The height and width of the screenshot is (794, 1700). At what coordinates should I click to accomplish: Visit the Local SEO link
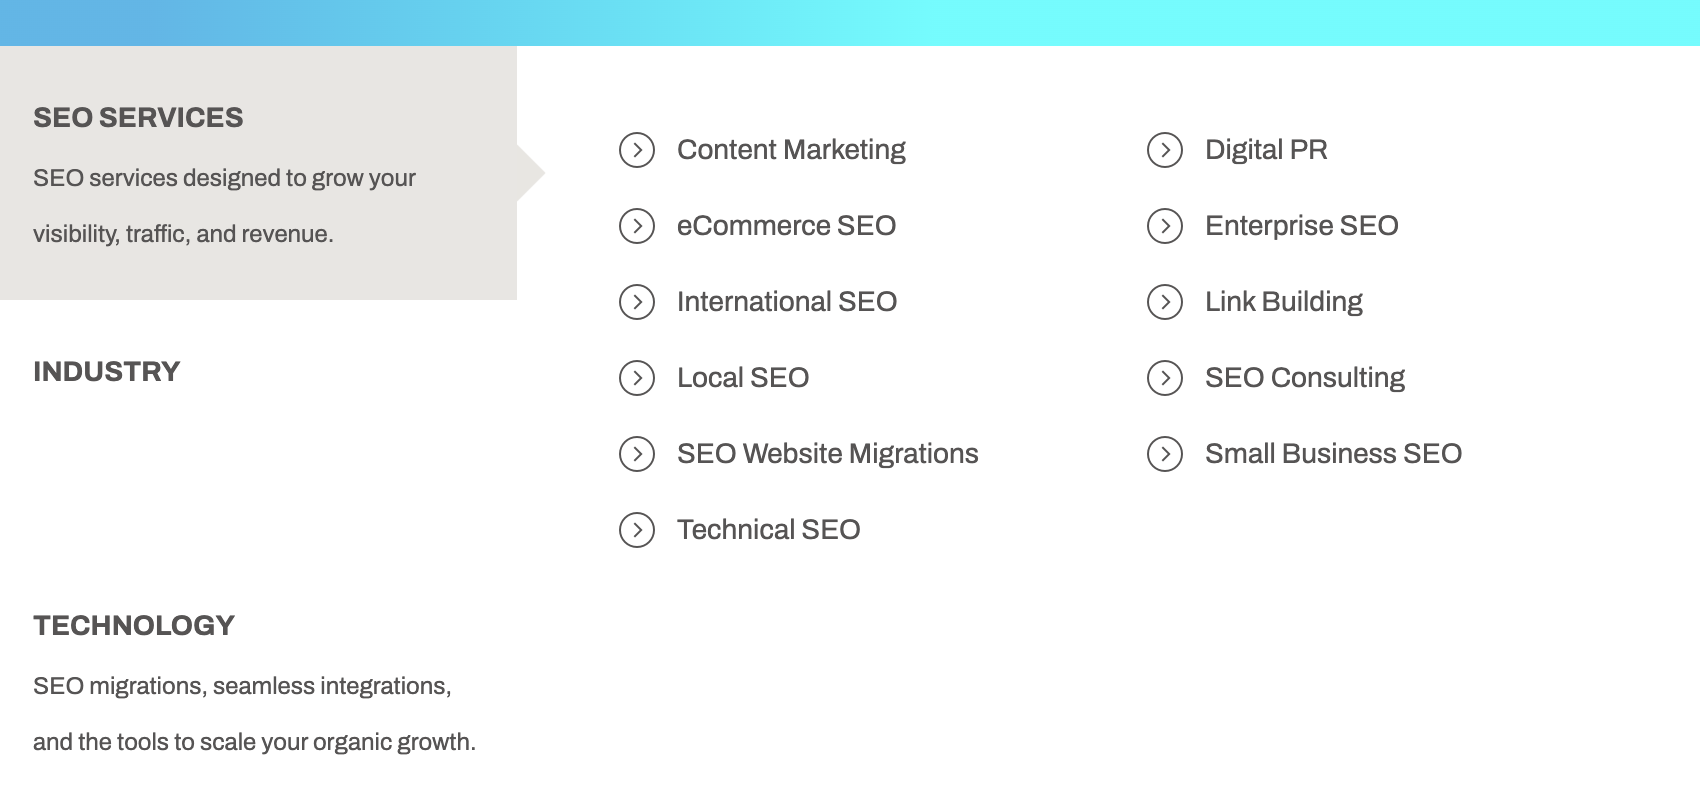743,378
